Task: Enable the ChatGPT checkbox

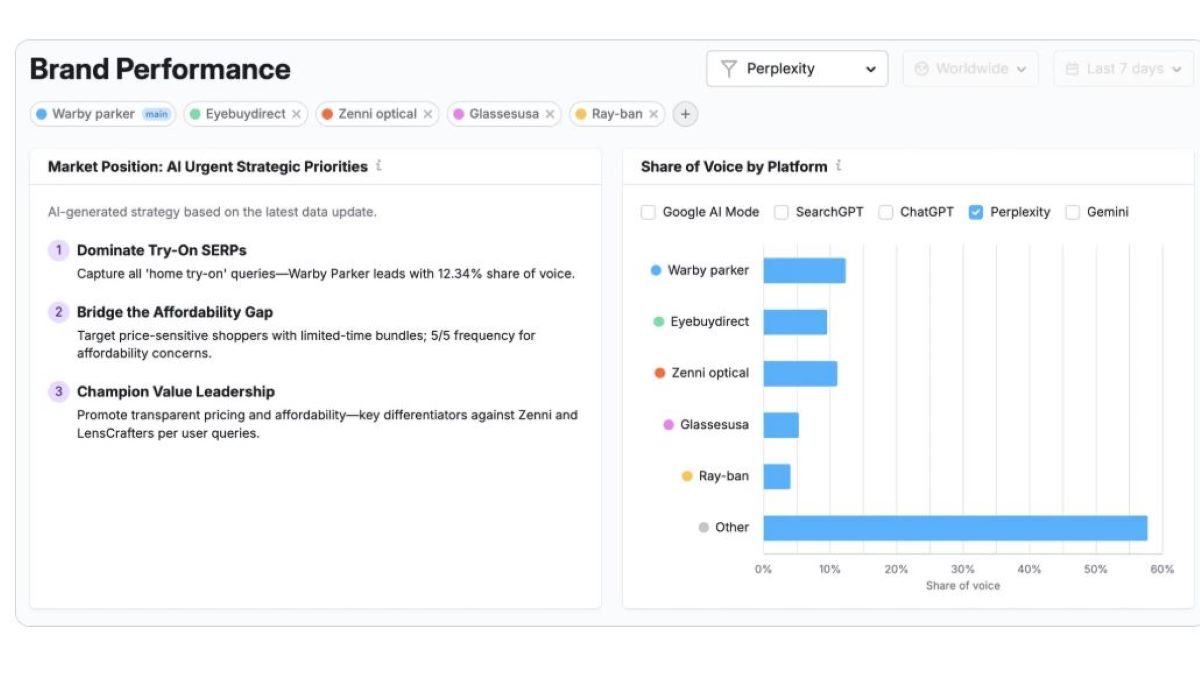Action: tap(885, 212)
